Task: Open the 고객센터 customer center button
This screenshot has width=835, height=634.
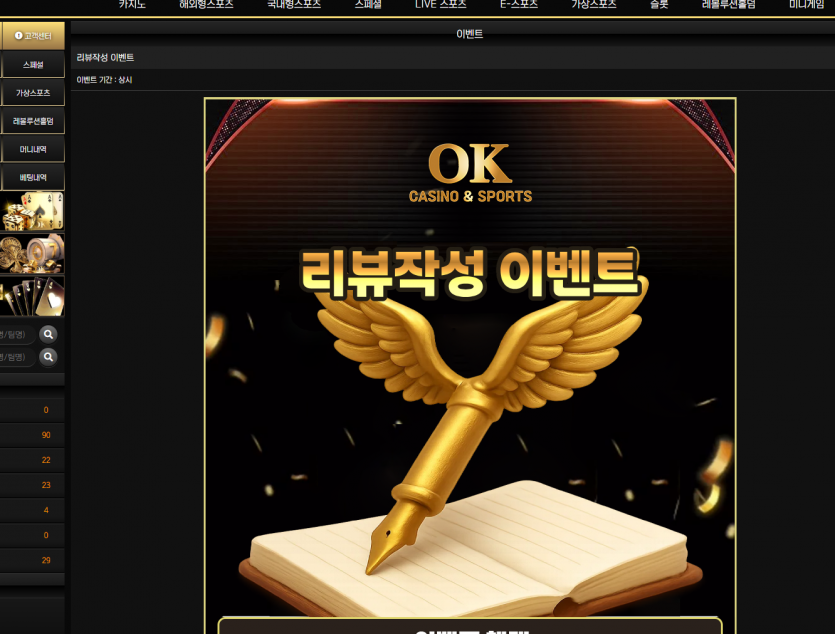Action: coord(32,36)
